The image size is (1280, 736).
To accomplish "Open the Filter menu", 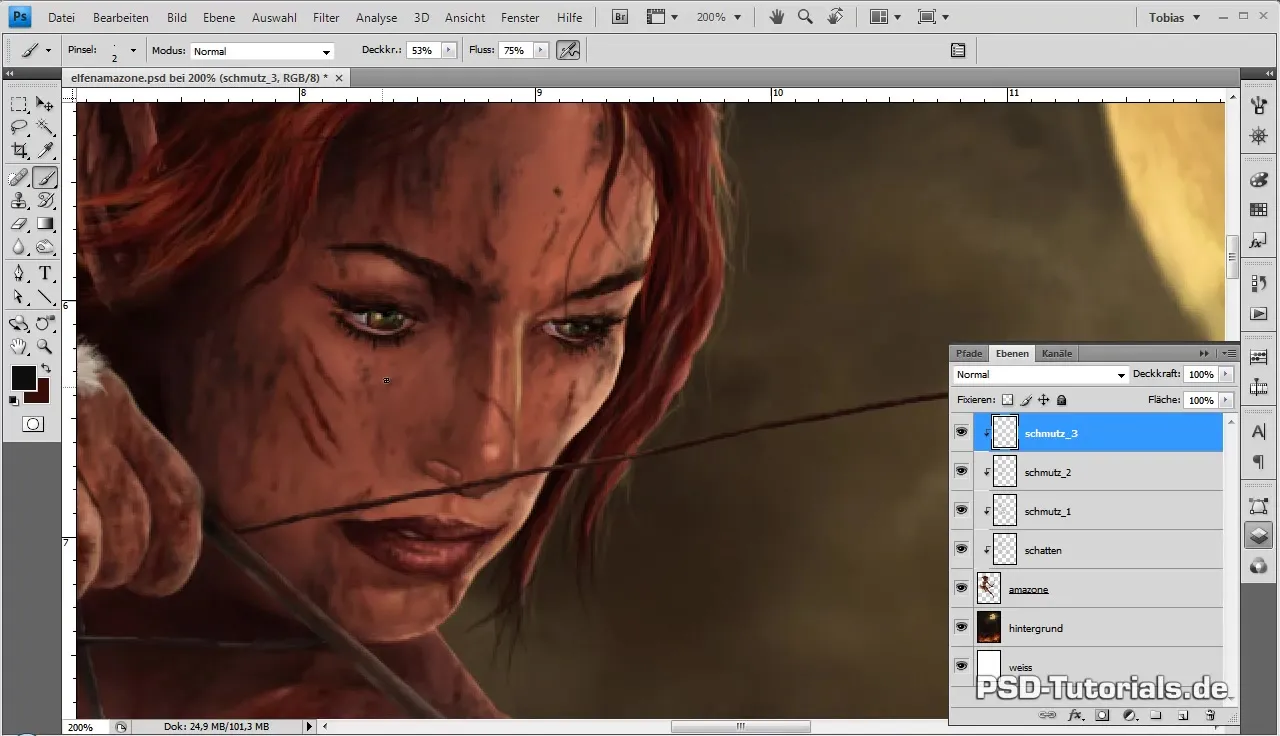I will pos(325,17).
